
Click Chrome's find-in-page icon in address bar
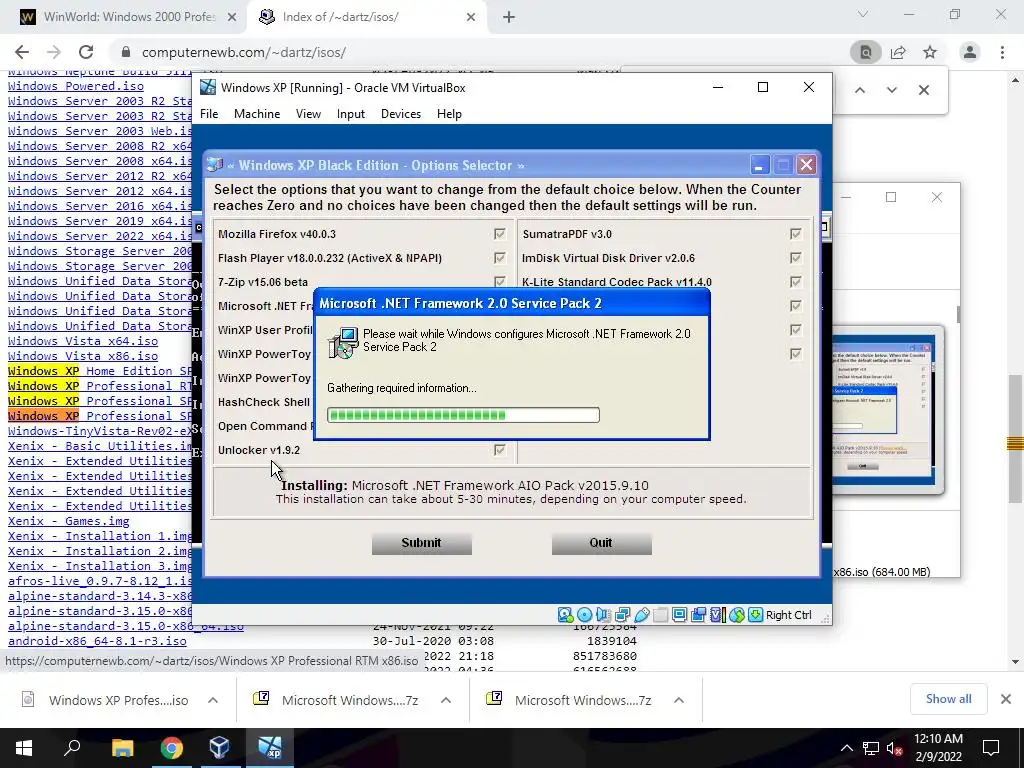(866, 52)
